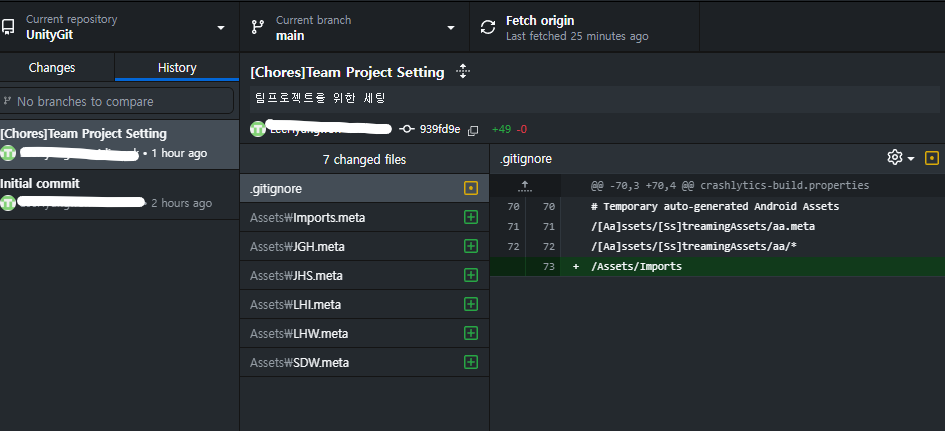
Task: Click the Fetch origin sync icon
Action: pyautogui.click(x=488, y=27)
